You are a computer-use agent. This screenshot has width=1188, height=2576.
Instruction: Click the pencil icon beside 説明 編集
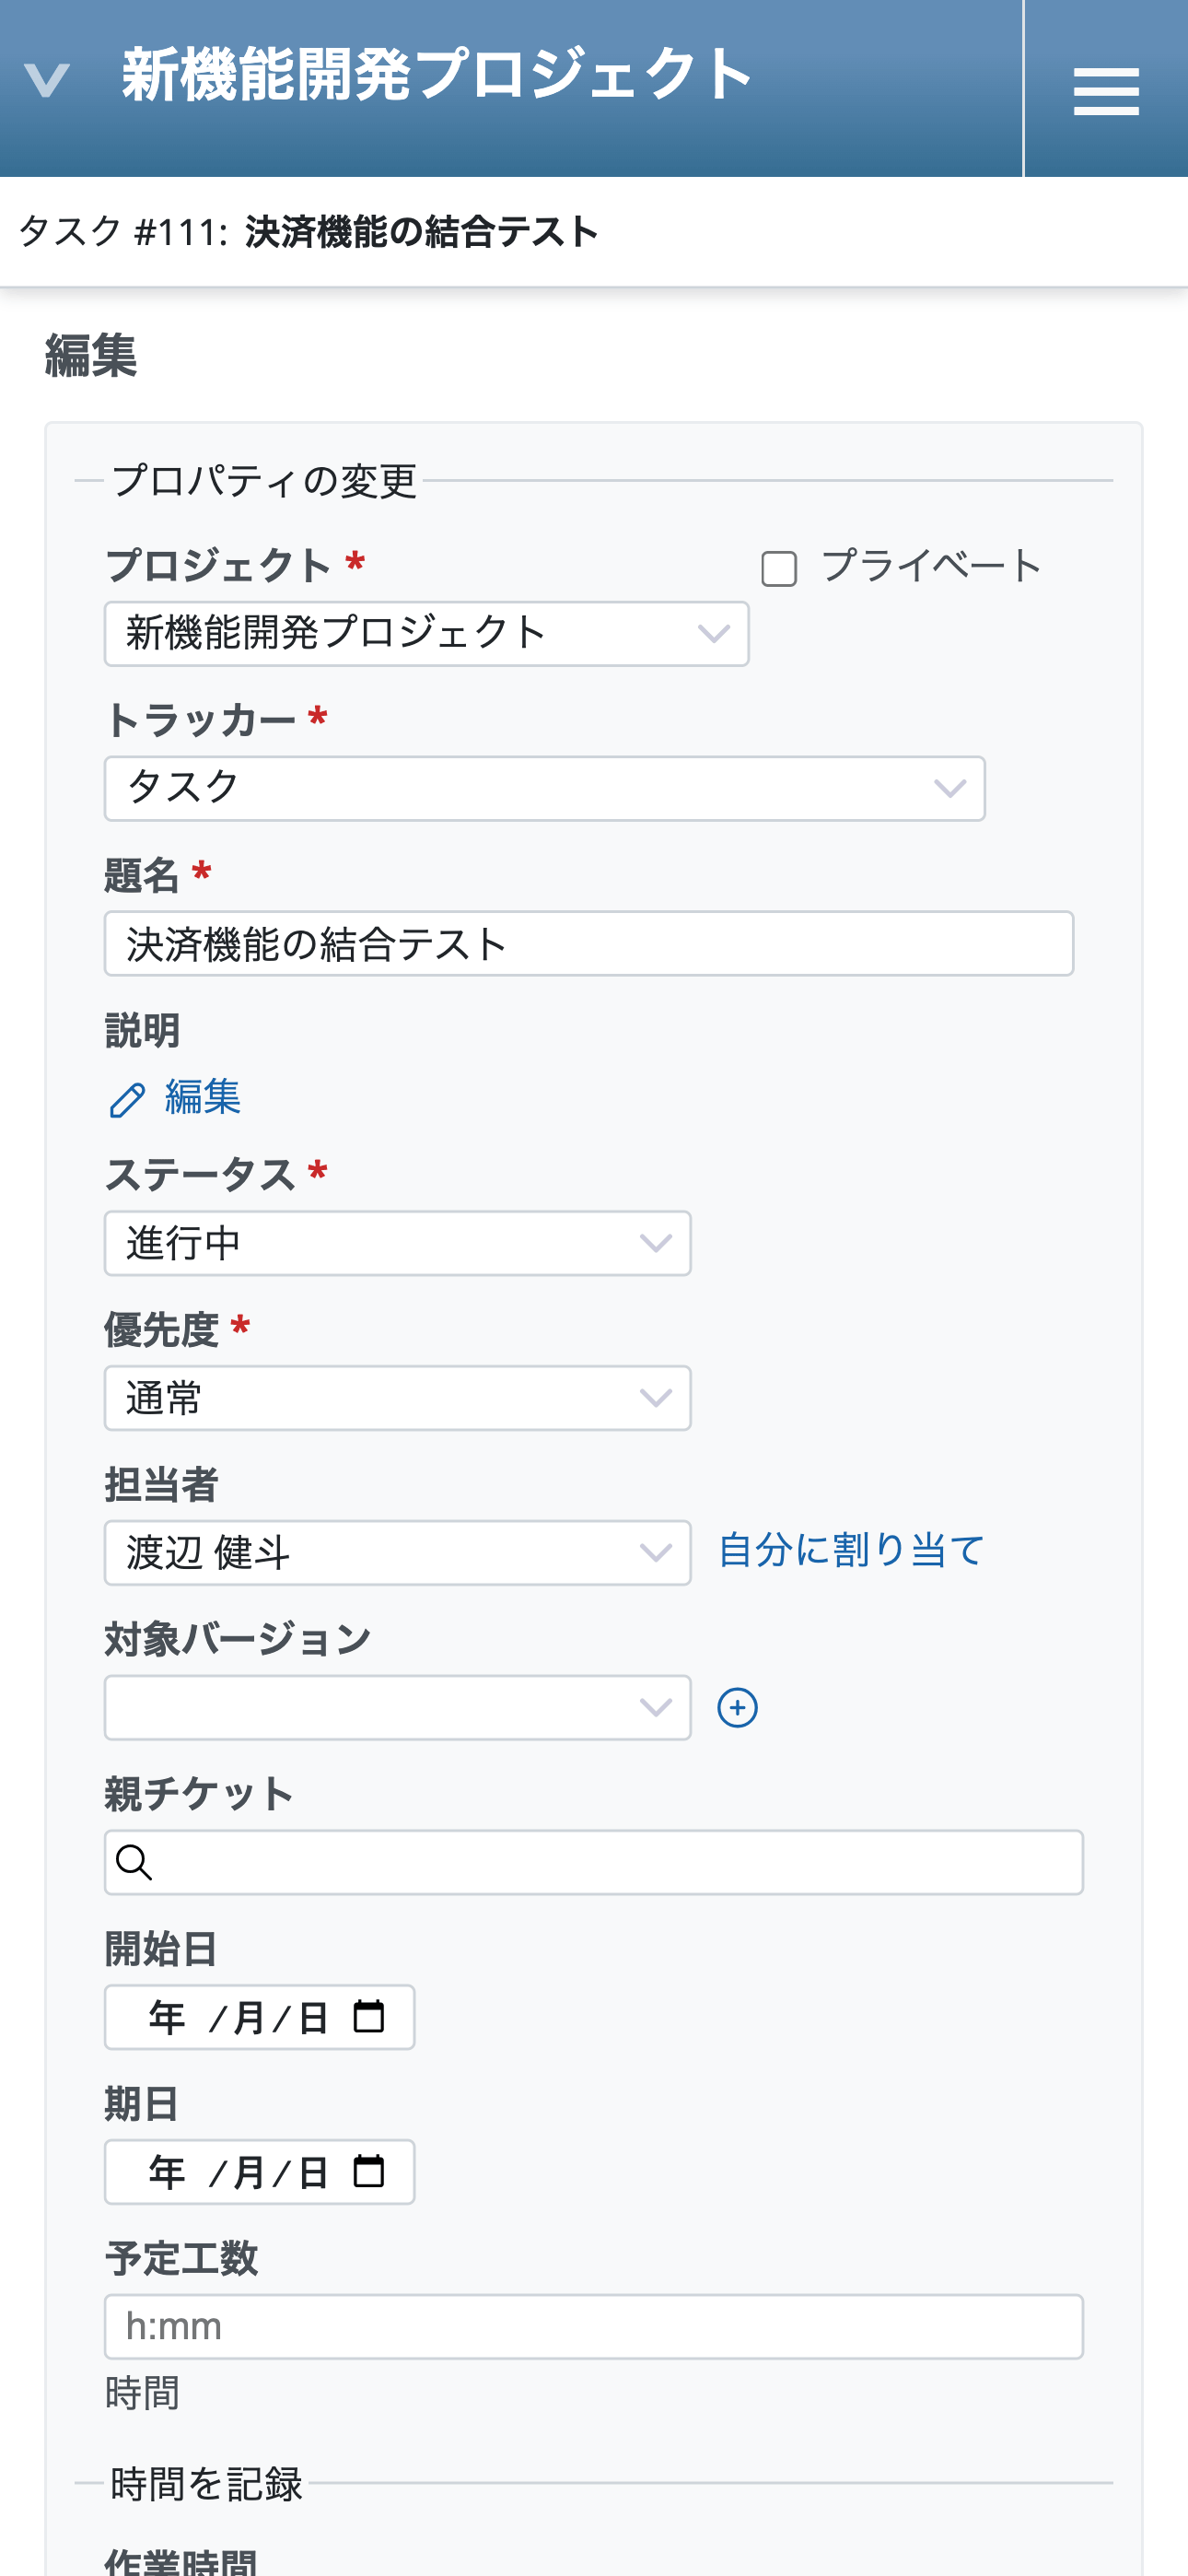[127, 1100]
